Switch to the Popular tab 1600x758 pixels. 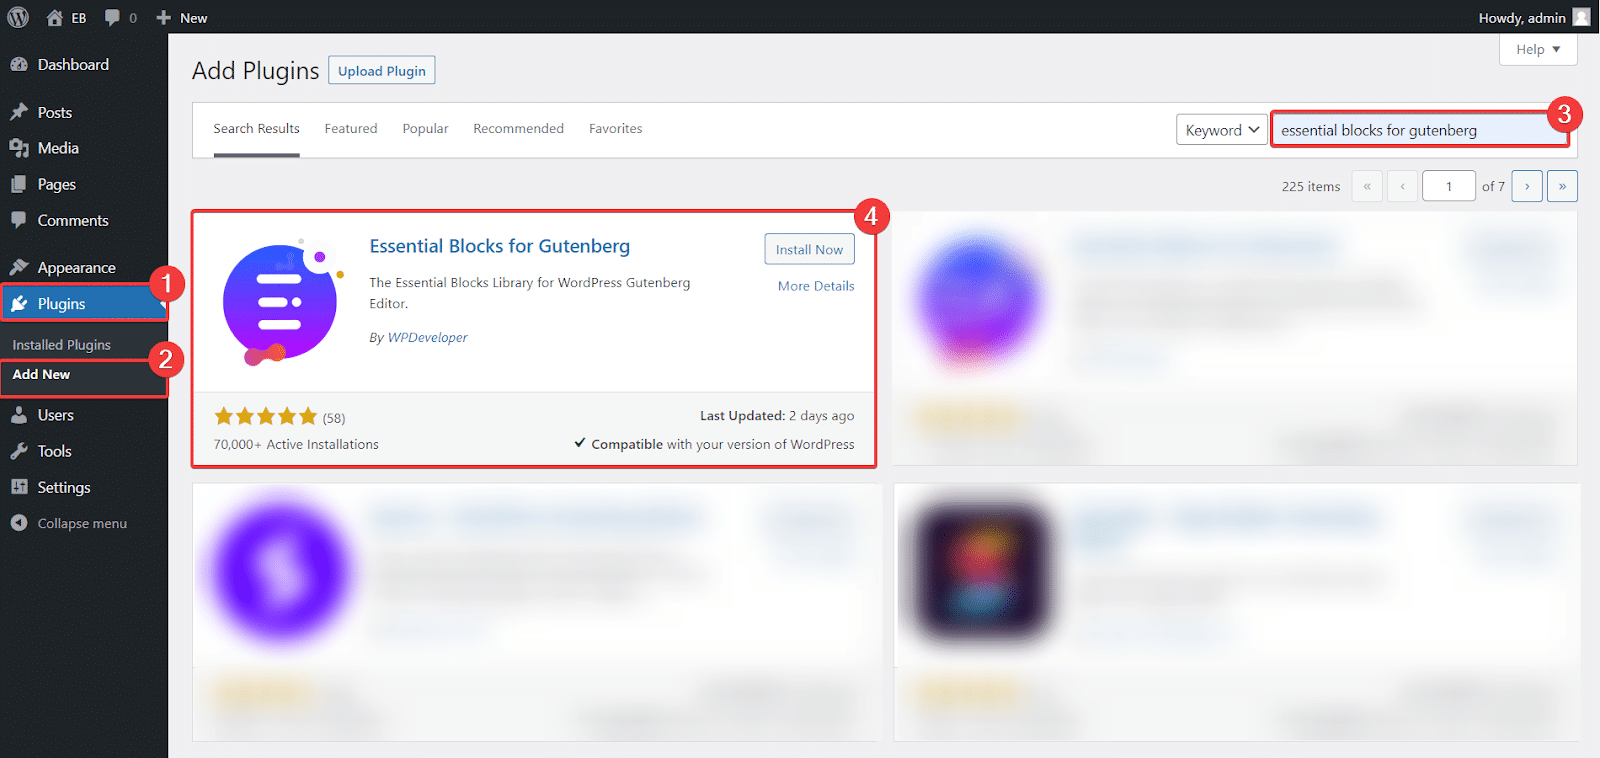tap(425, 129)
